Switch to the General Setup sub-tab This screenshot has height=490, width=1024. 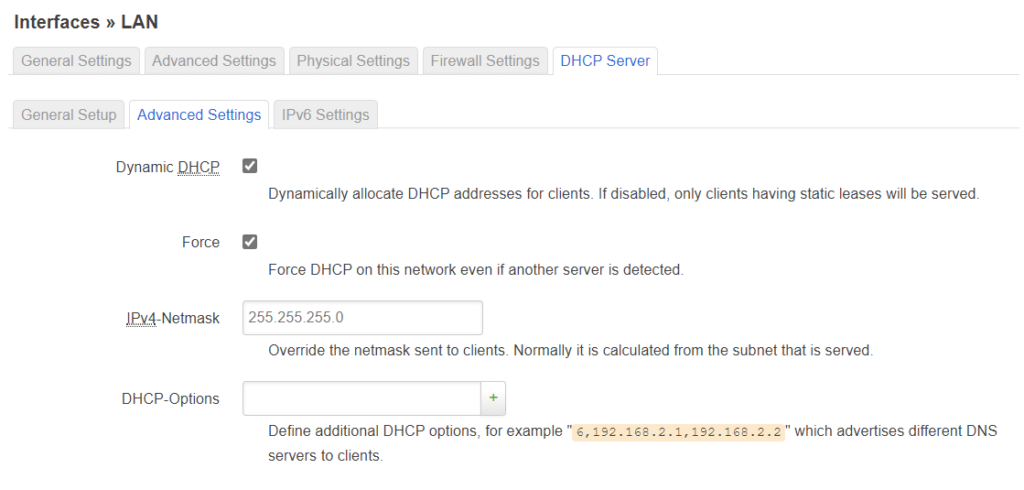(69, 115)
